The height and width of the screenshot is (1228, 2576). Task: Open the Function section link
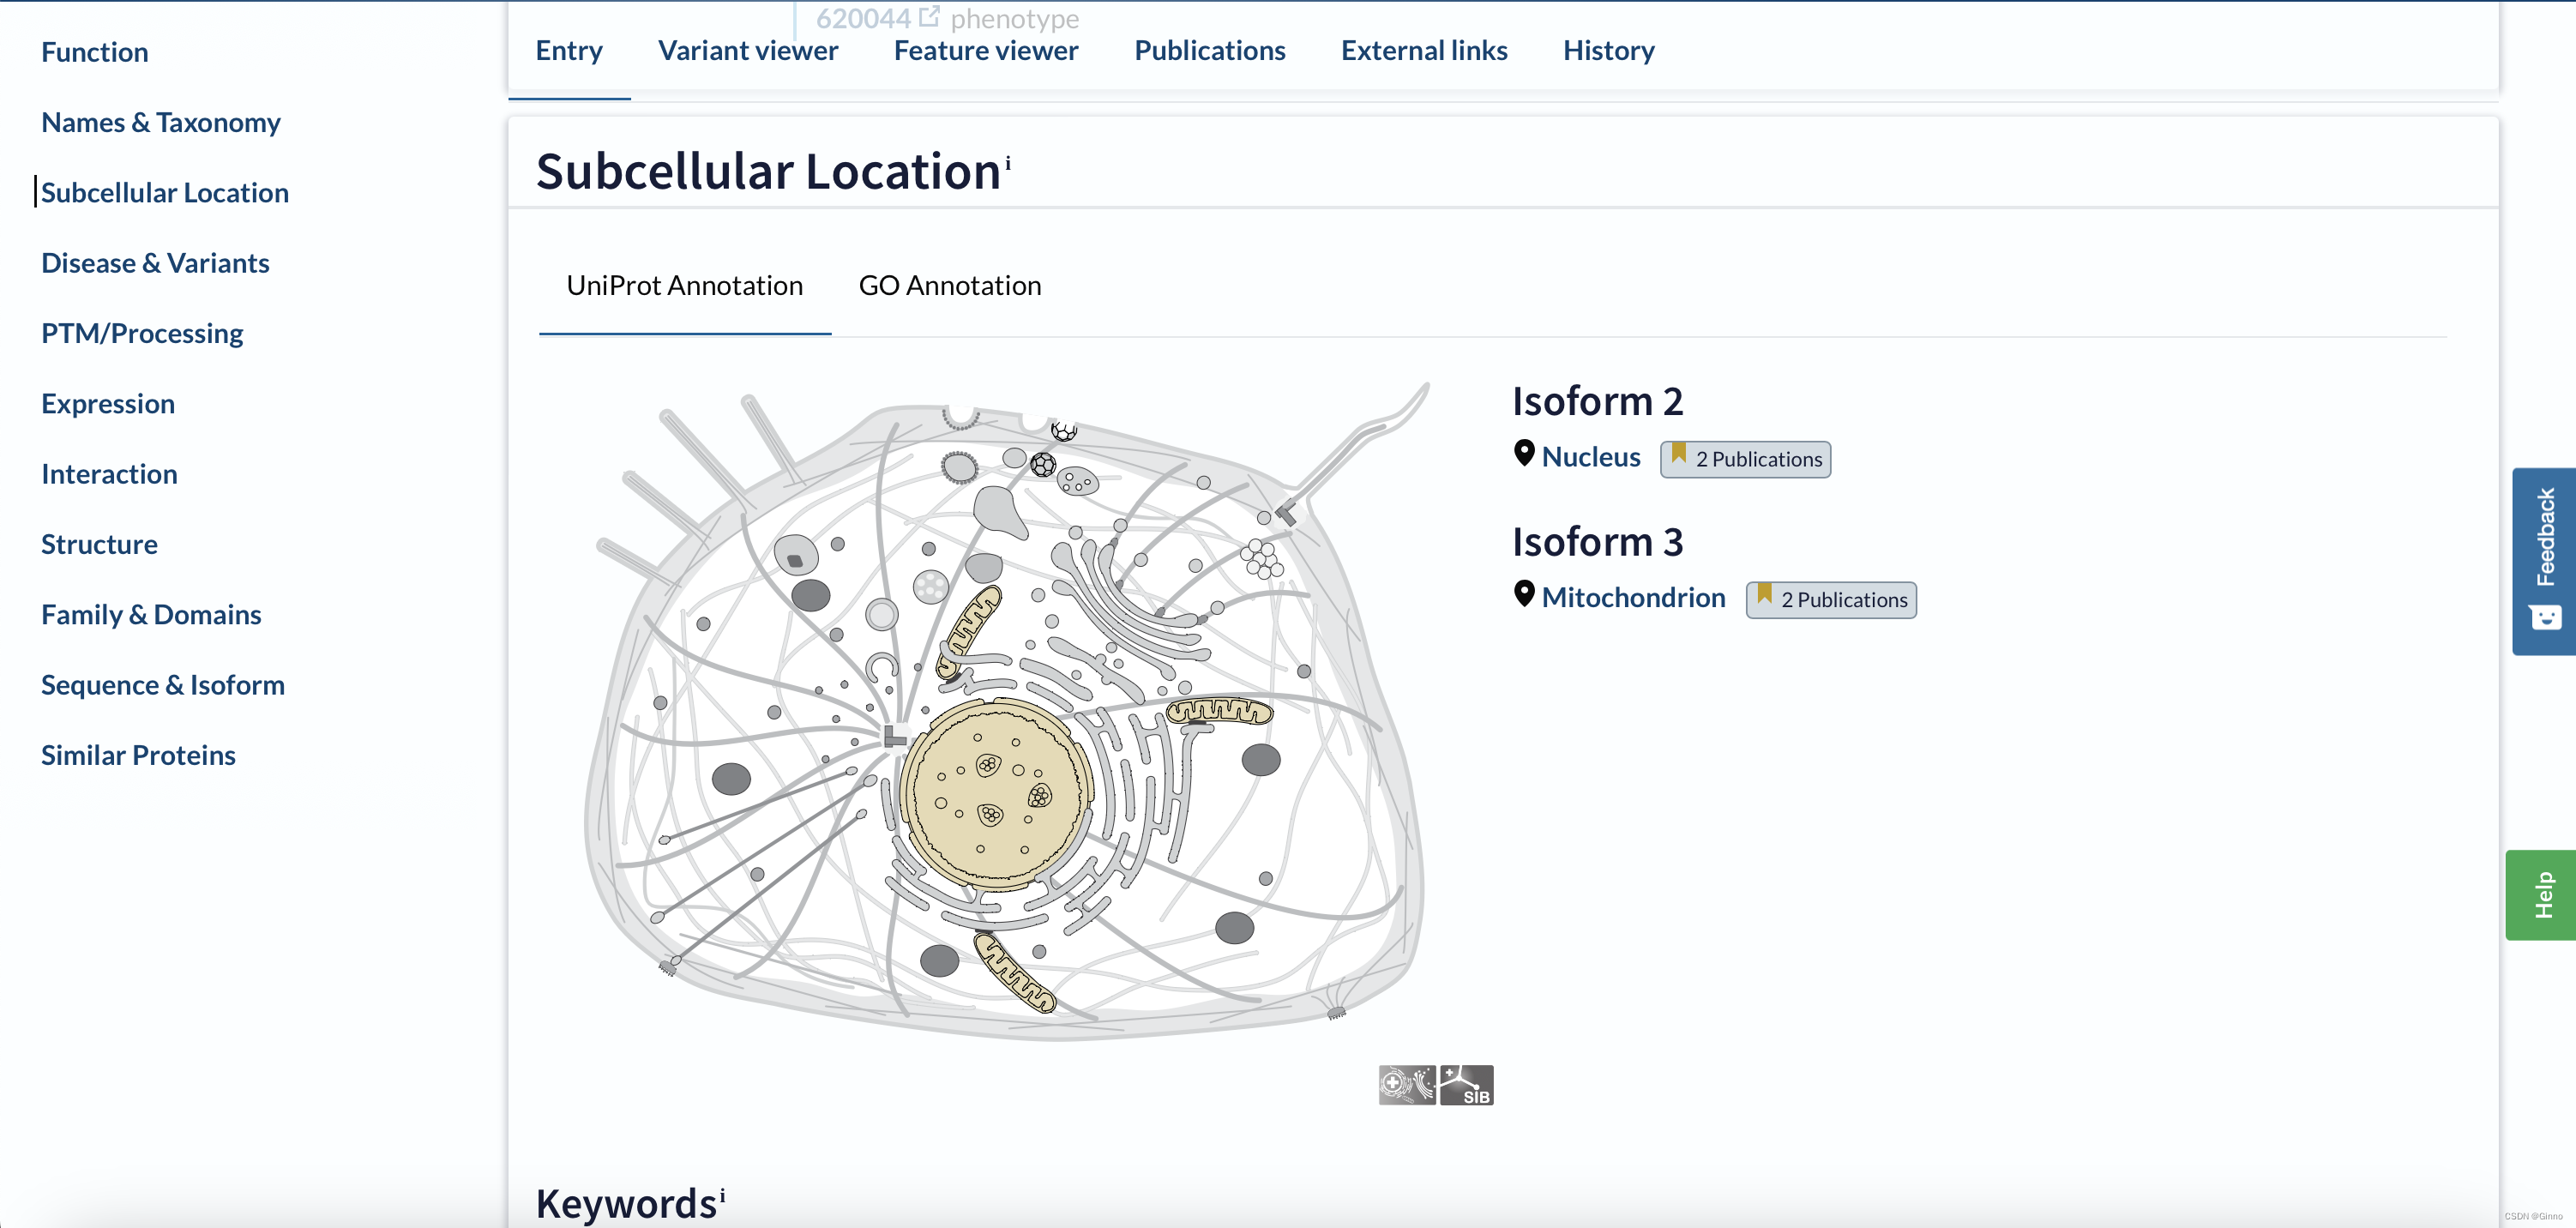(x=94, y=52)
